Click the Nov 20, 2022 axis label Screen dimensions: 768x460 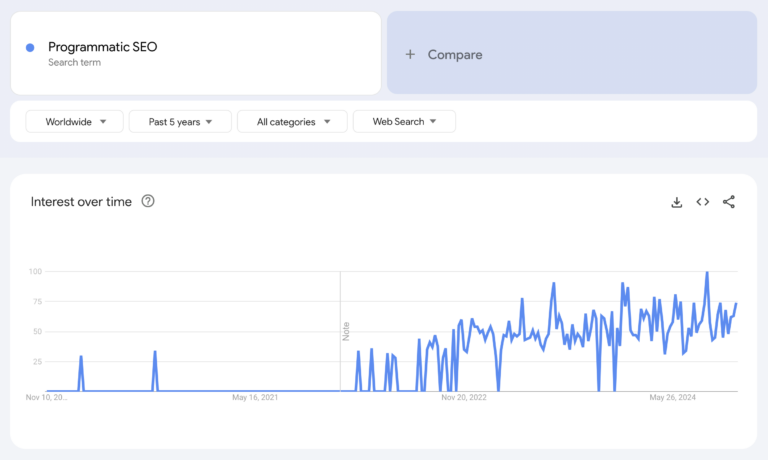464,398
